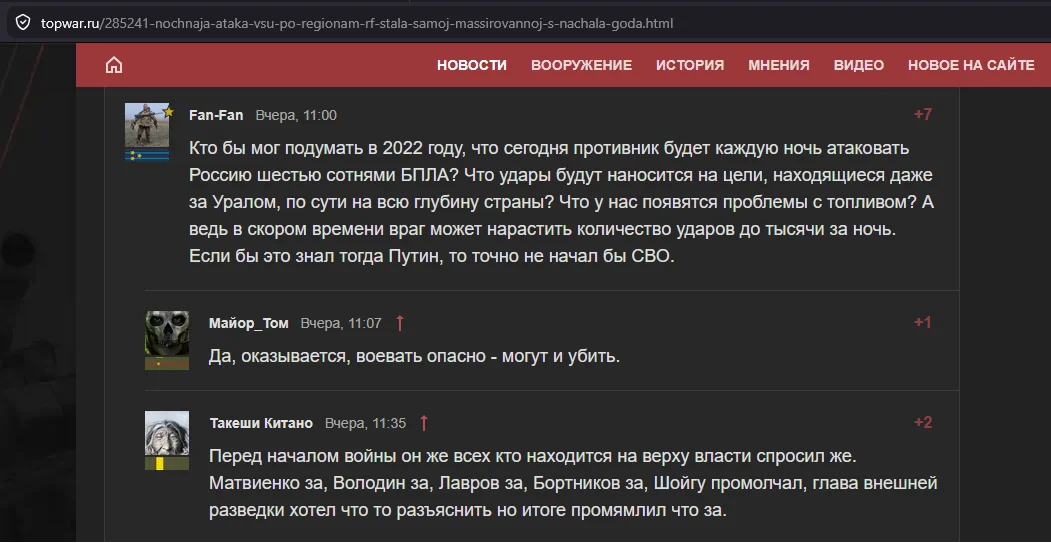Open the НОВОСТИ menu item
Screen dimensions: 1051x543
(472, 65)
